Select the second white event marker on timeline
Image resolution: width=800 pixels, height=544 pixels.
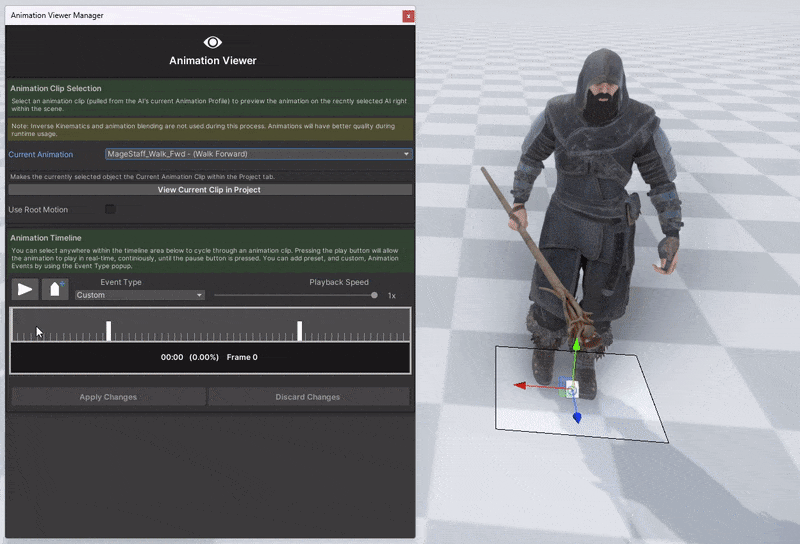299,331
